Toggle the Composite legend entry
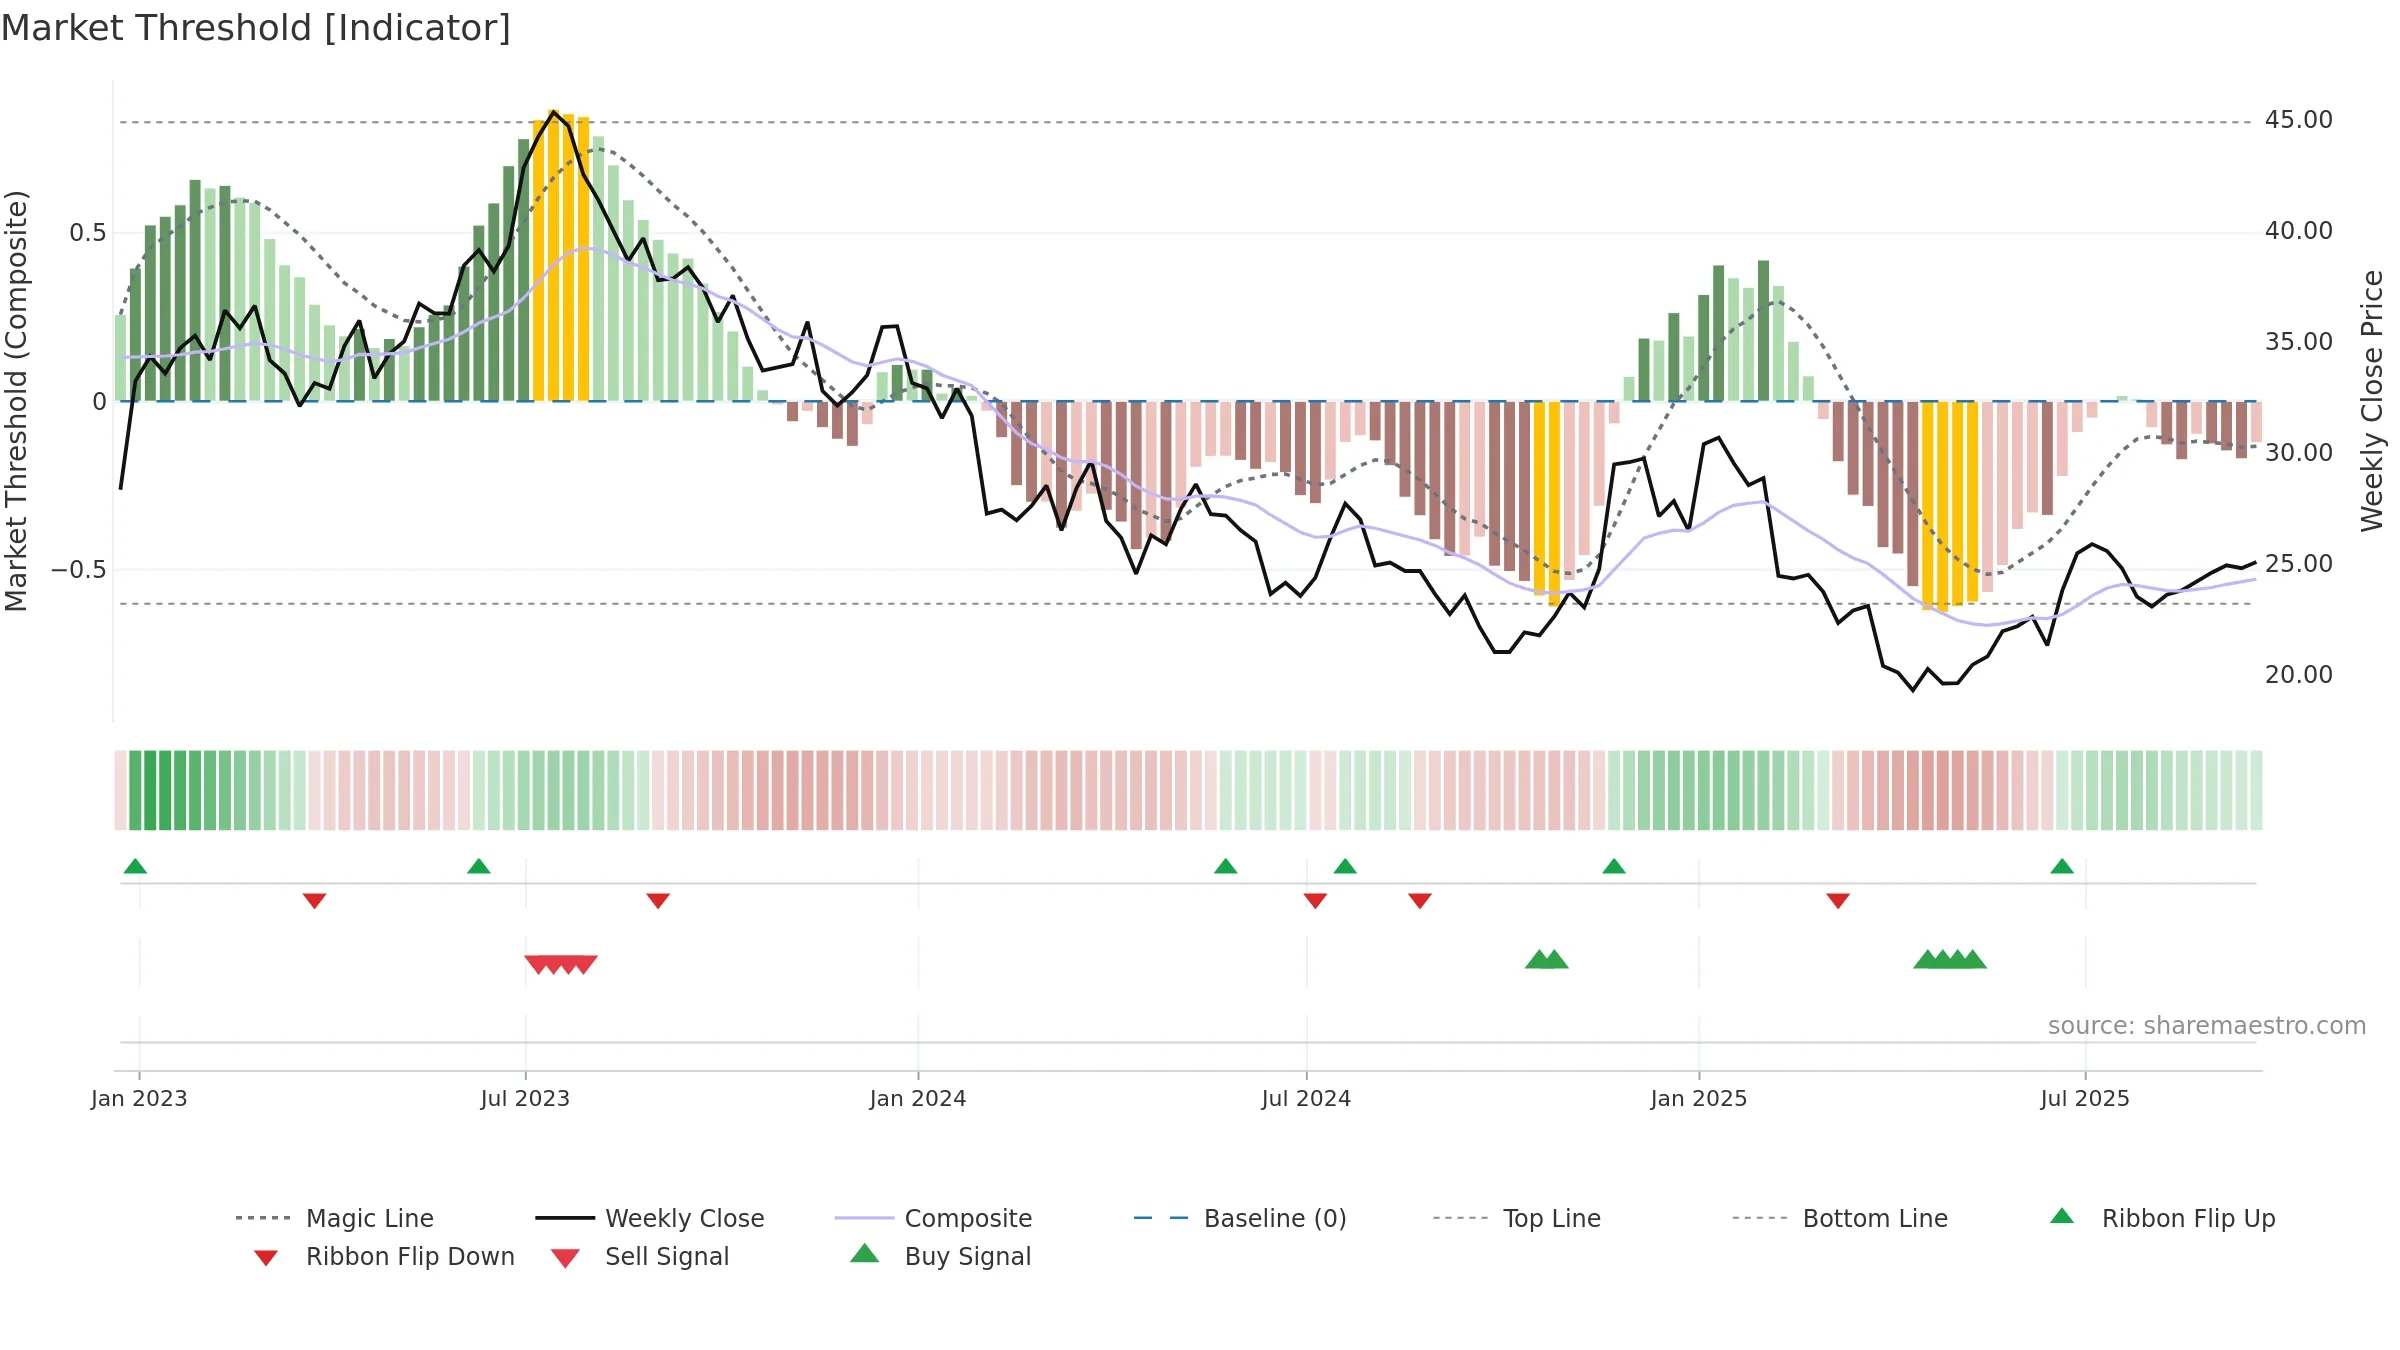The width and height of the screenshot is (2400, 1350). tap(934, 1218)
